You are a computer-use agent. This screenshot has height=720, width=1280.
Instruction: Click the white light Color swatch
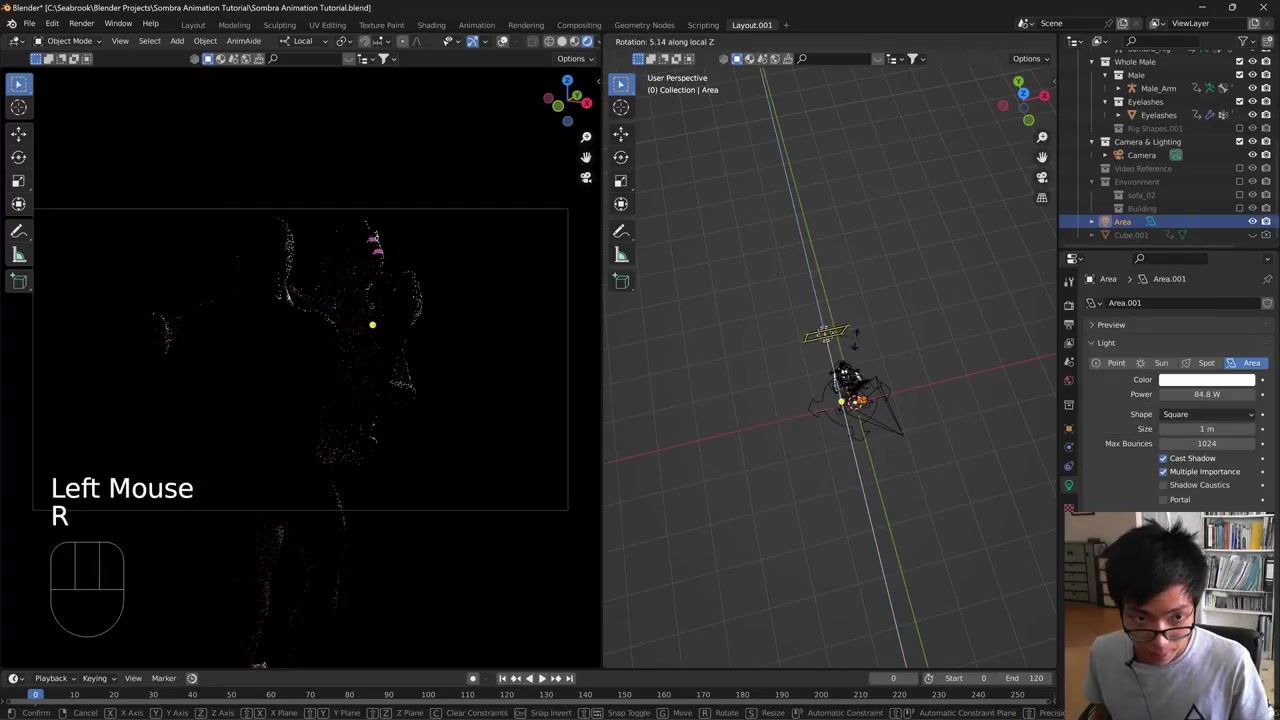coord(1206,380)
